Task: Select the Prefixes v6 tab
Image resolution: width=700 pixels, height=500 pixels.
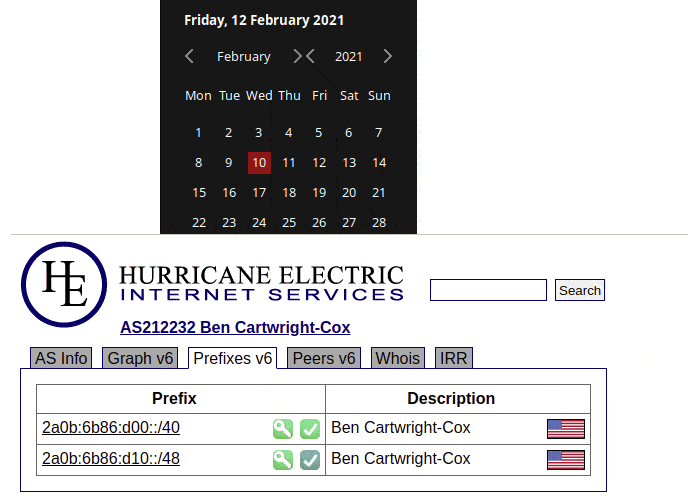Action: click(x=233, y=358)
